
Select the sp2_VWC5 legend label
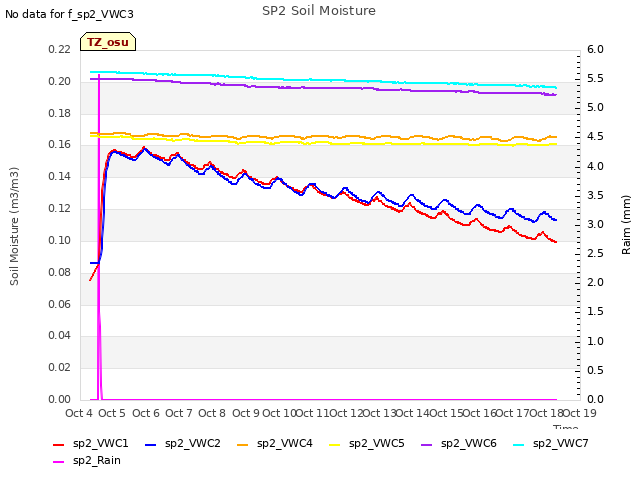coord(376,444)
